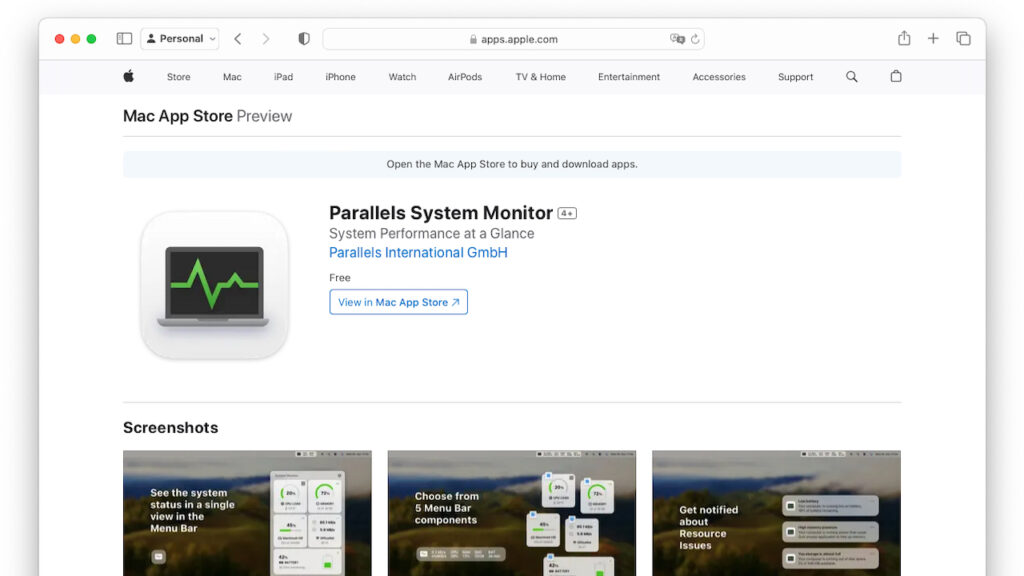Open the Support menu item
This screenshot has width=1024, height=576.
coord(795,76)
